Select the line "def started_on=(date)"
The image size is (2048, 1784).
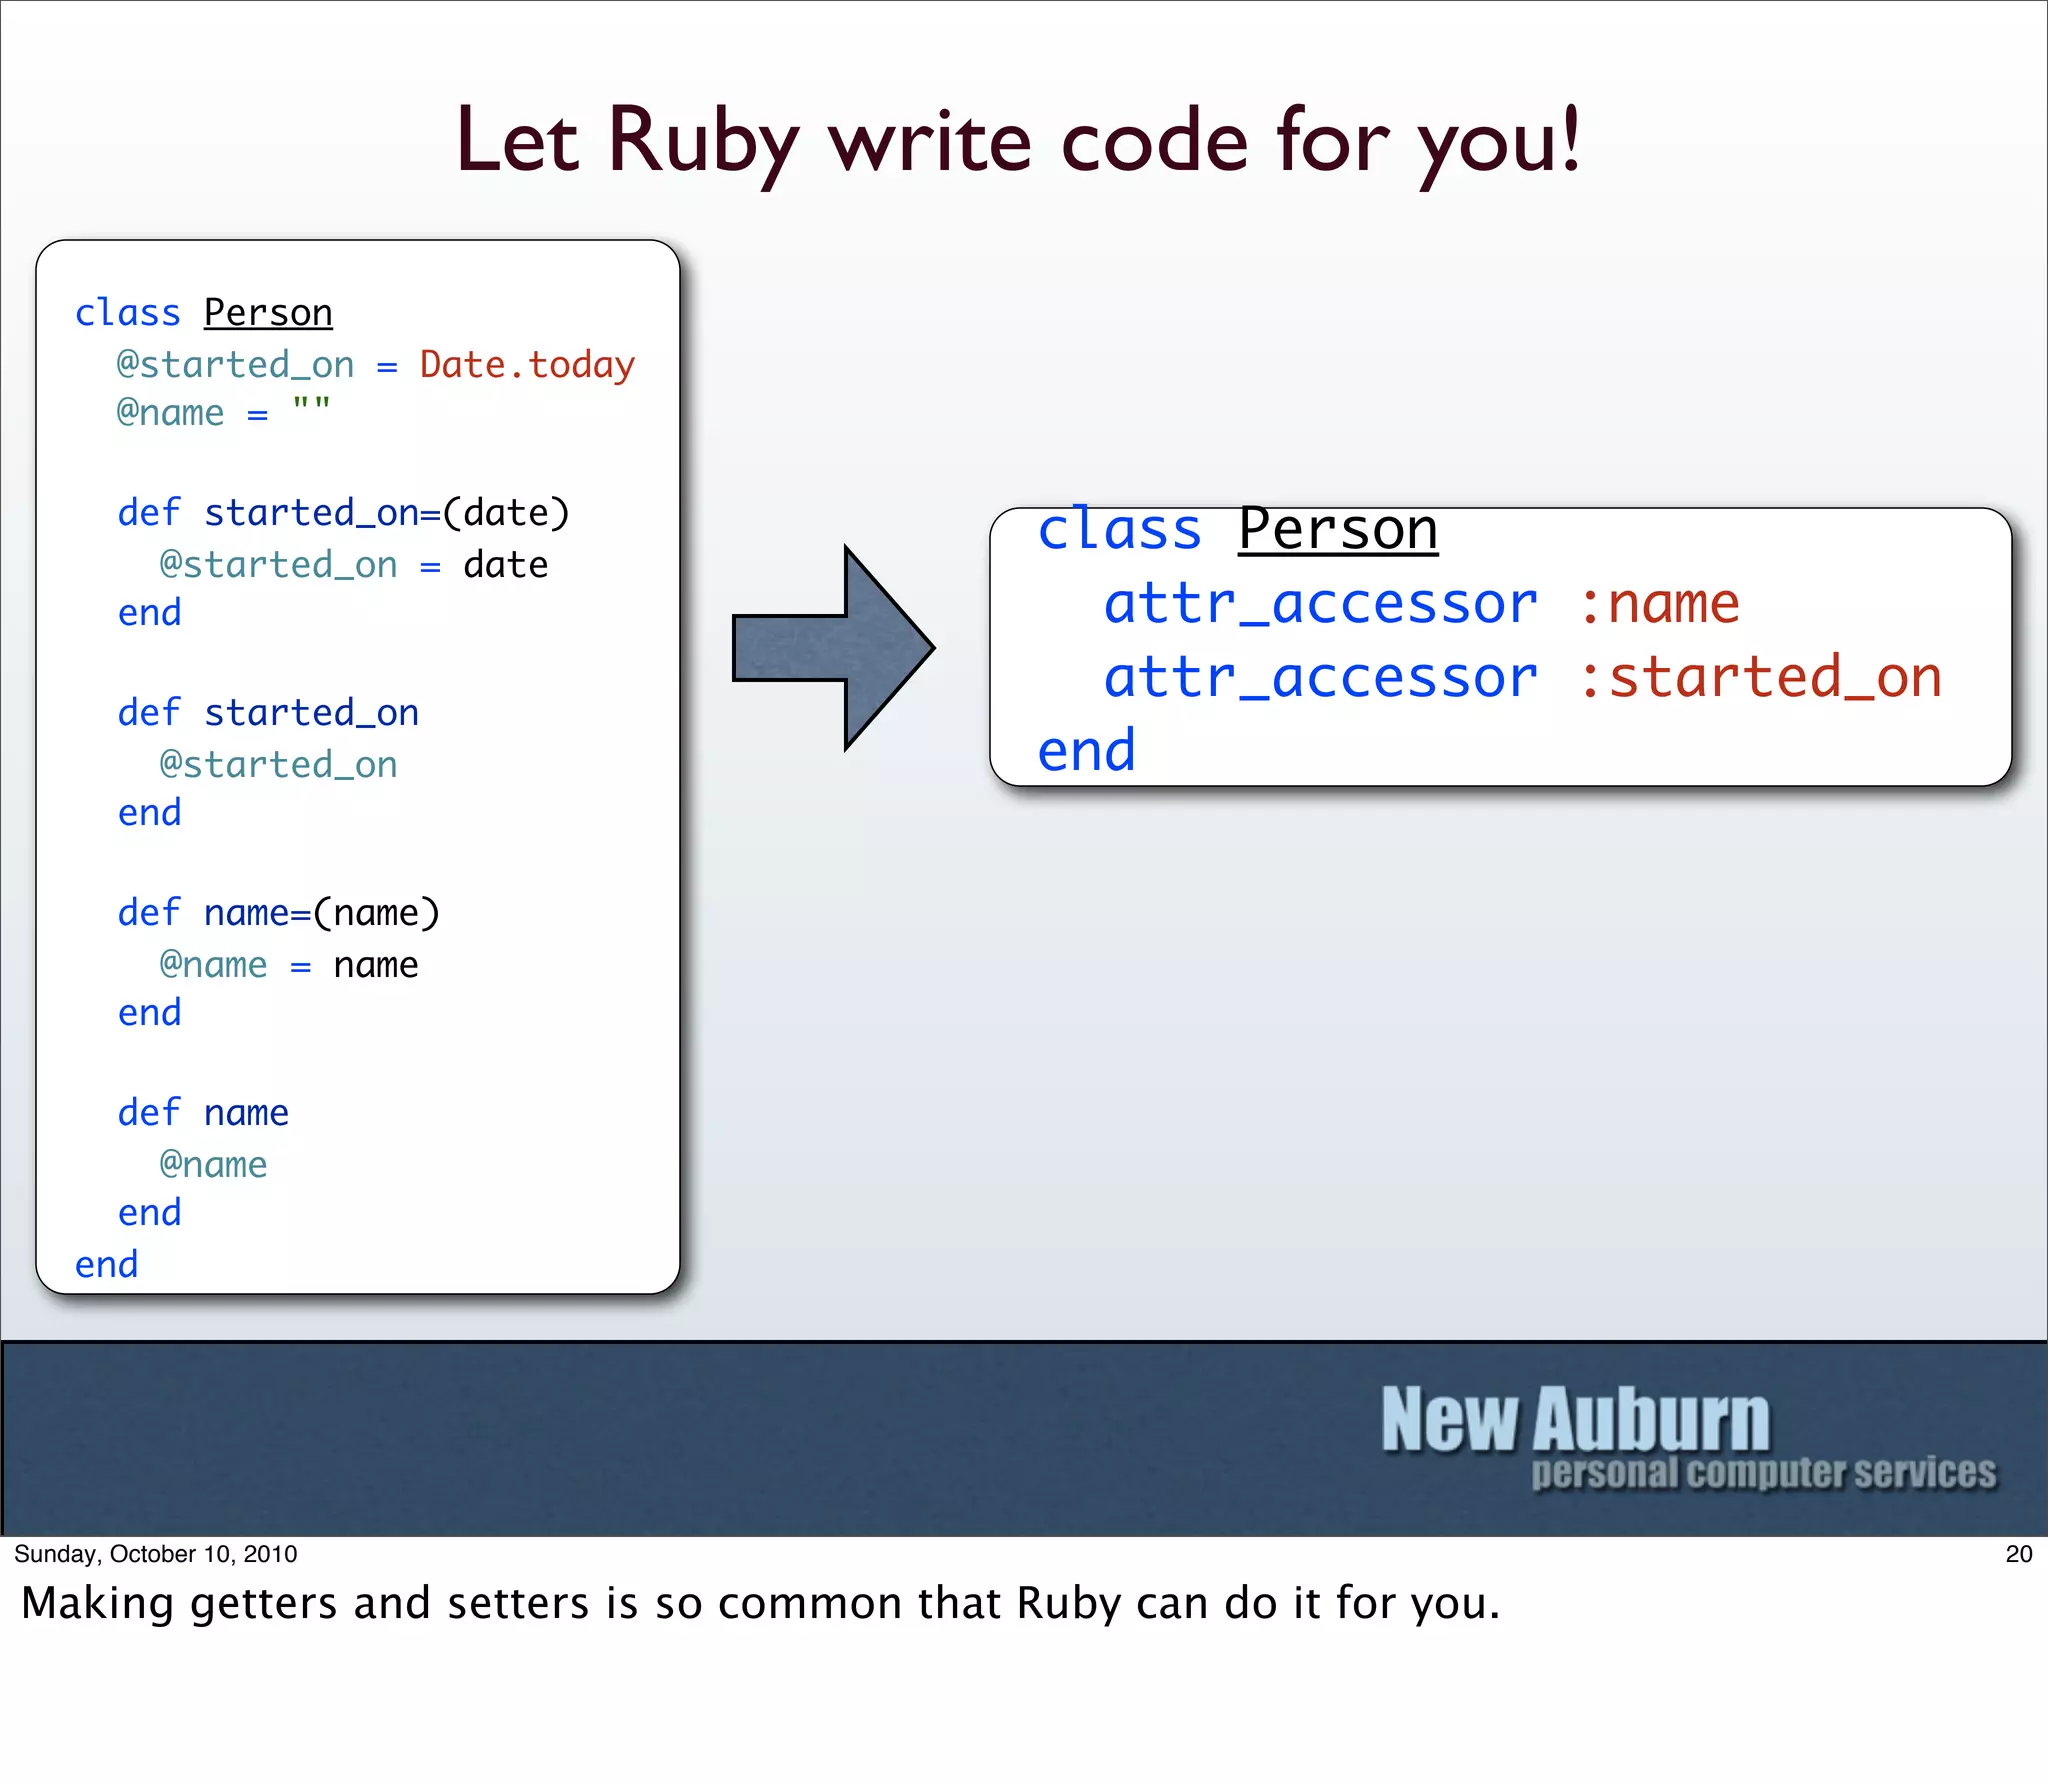coord(343,513)
